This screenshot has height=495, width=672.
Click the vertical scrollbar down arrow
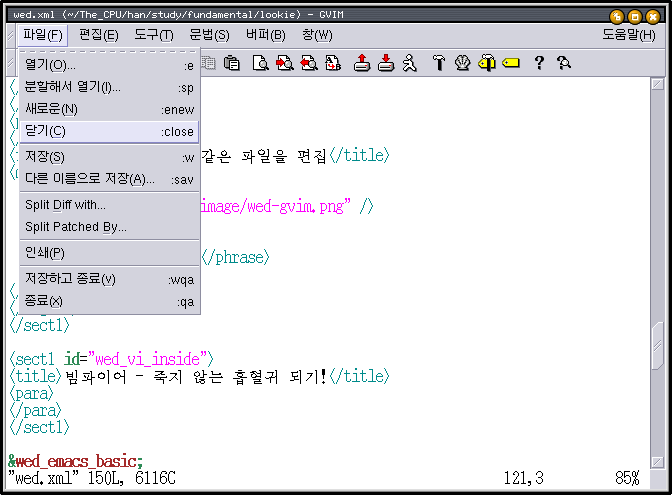click(657, 462)
